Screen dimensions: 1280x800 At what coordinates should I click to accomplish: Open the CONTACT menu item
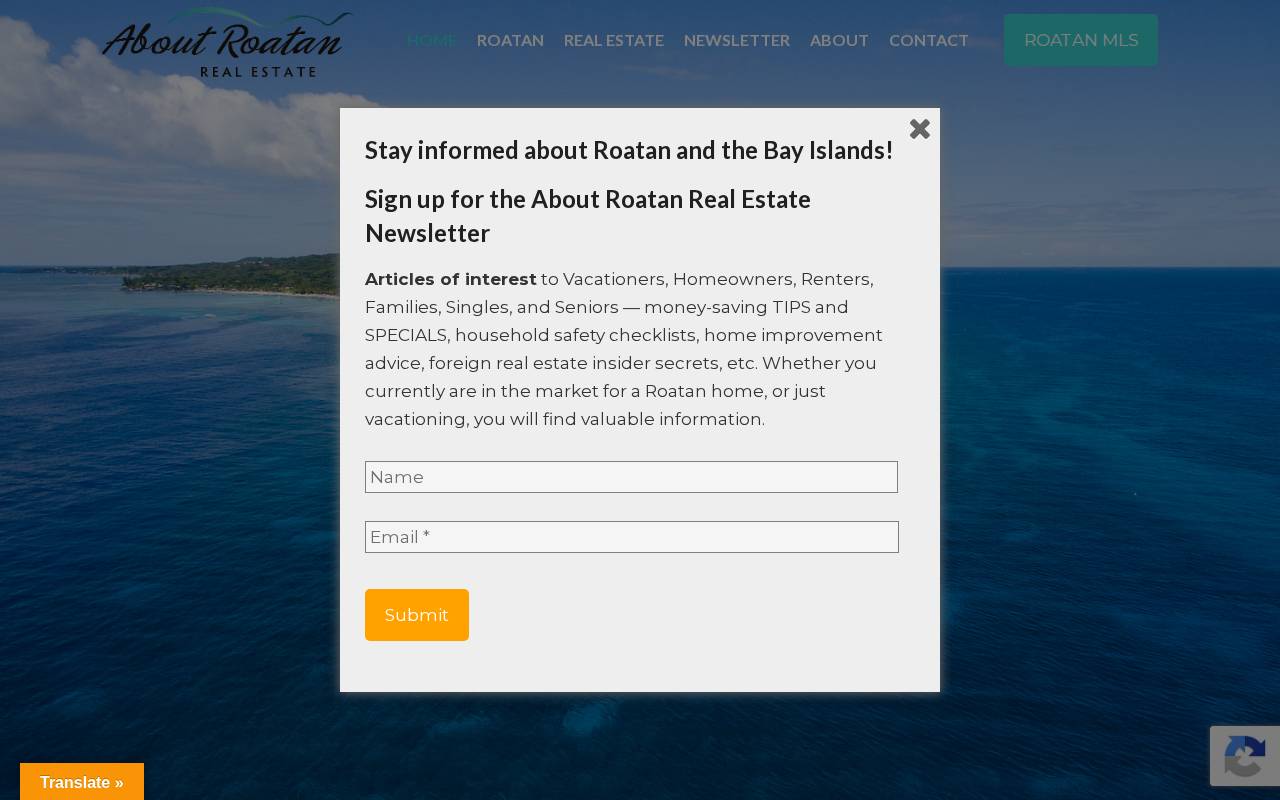[929, 40]
